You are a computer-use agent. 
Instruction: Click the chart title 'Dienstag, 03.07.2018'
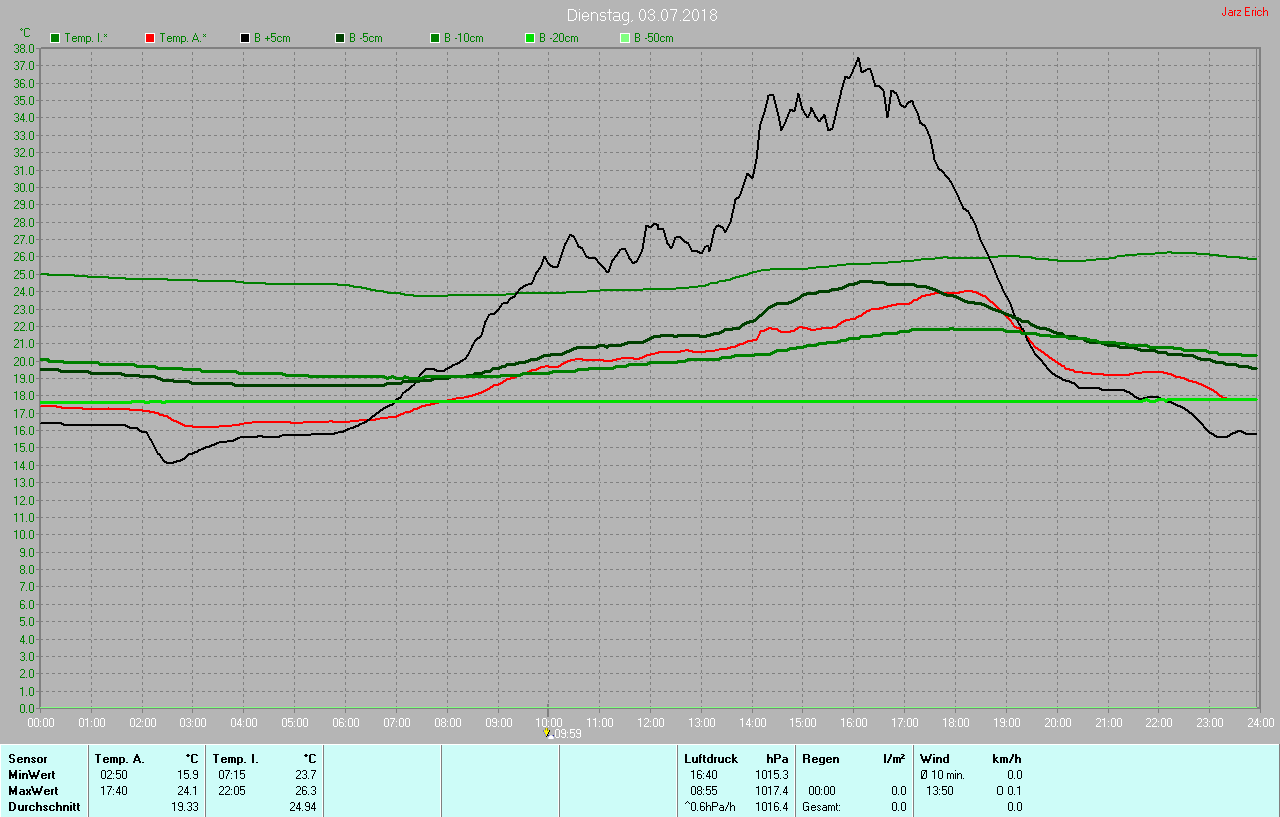(641, 15)
